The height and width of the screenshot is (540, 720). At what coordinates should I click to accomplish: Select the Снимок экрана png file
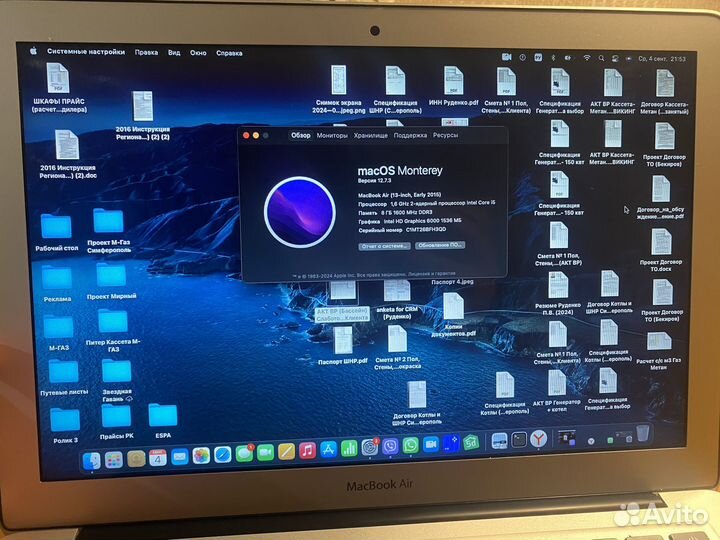pyautogui.click(x=339, y=89)
